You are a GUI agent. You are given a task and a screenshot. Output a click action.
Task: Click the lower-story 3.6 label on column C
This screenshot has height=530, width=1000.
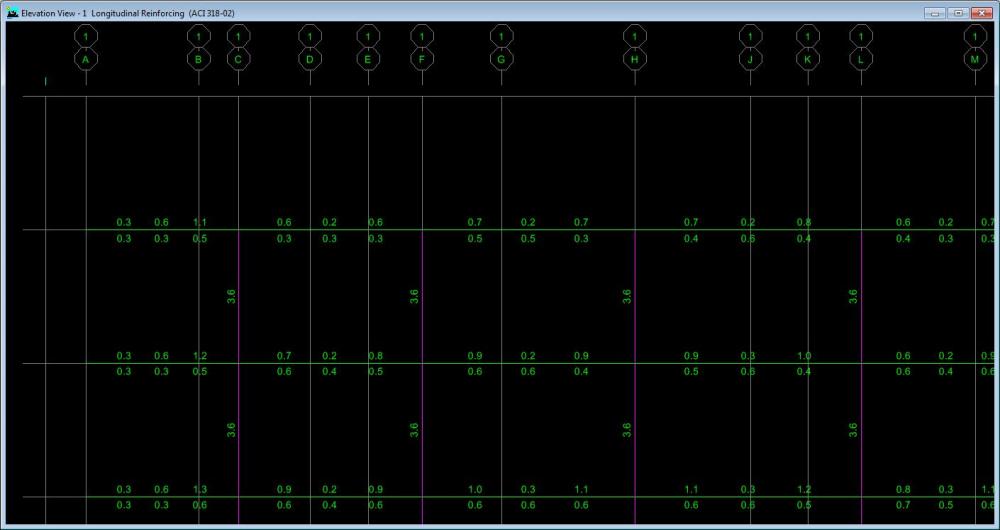pos(232,430)
